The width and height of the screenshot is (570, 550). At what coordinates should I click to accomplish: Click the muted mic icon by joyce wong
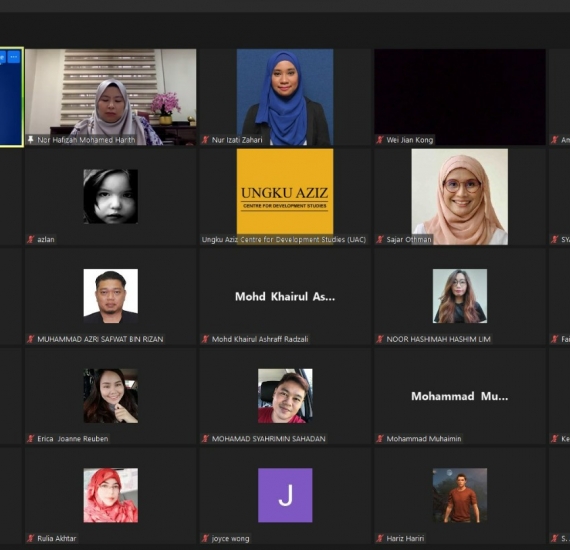pos(205,538)
